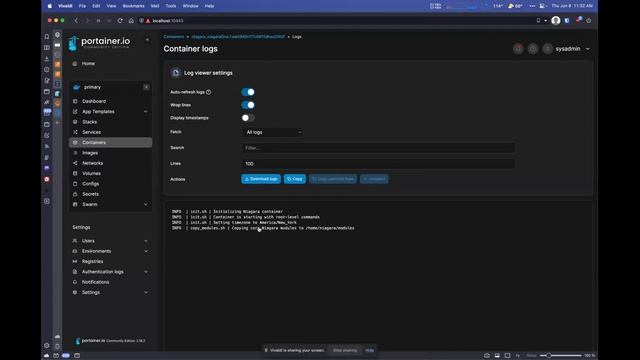
Task: Open the Home page in Portainer sidebar
Action: click(88, 64)
